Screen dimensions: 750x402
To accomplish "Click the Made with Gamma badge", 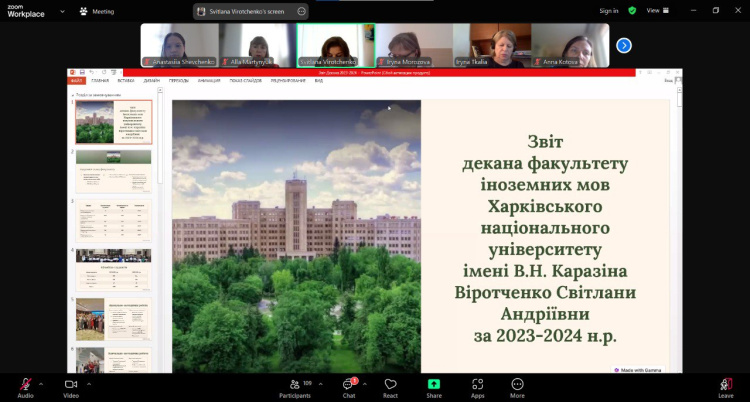I will point(638,369).
